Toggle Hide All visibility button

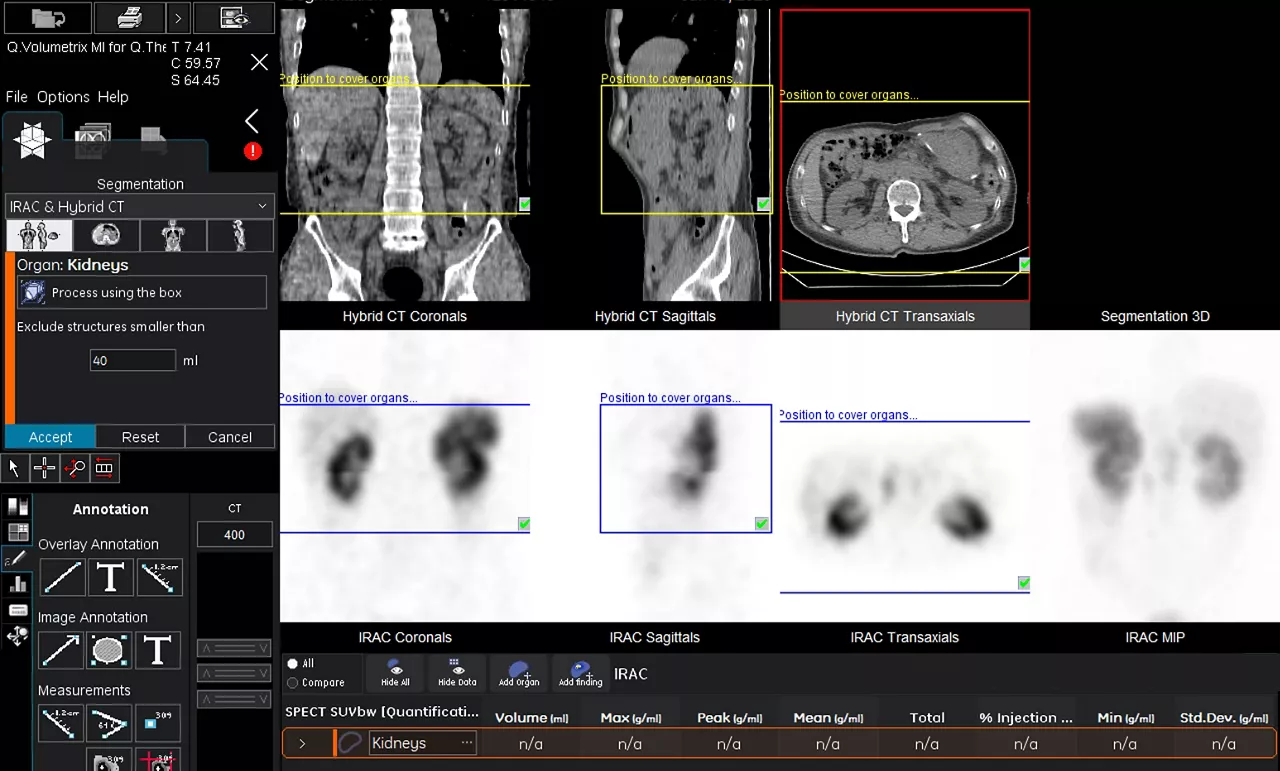395,673
